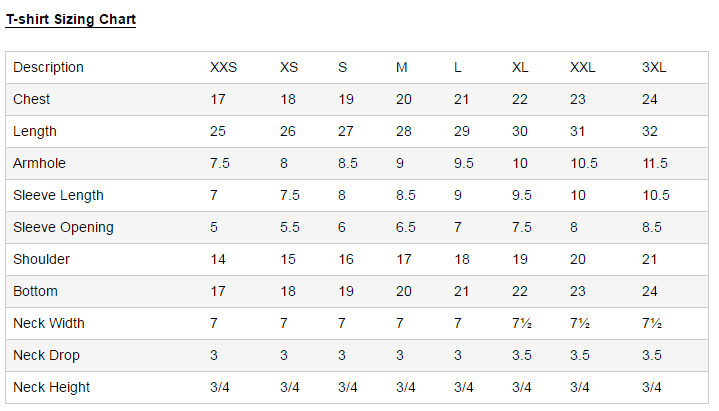Click the XL size header
The height and width of the screenshot is (411, 719).
520,67
